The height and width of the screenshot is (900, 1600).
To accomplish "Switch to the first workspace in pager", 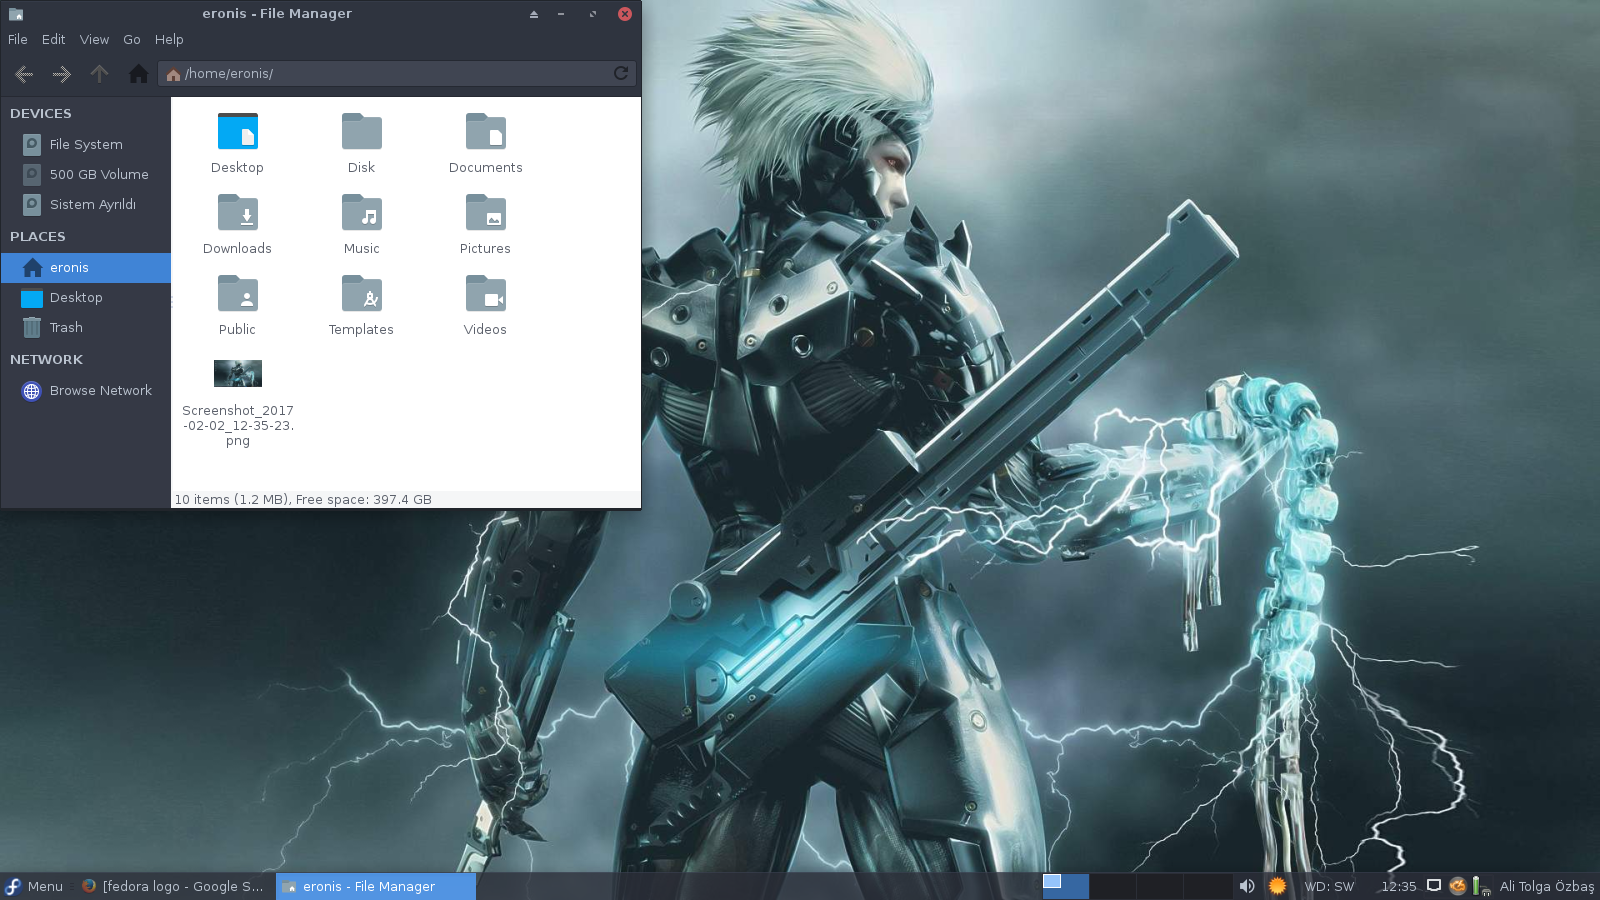I will click(1066, 886).
